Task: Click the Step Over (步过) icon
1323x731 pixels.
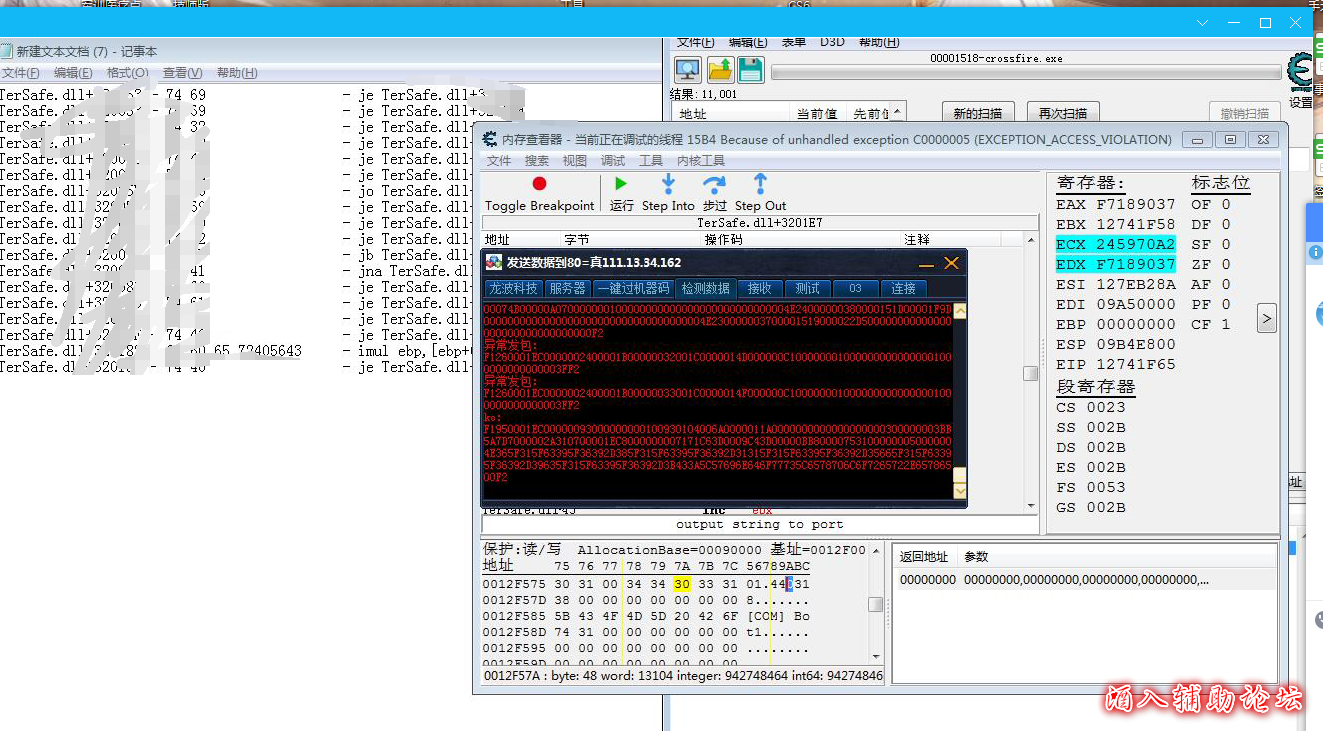Action: pyautogui.click(x=714, y=184)
